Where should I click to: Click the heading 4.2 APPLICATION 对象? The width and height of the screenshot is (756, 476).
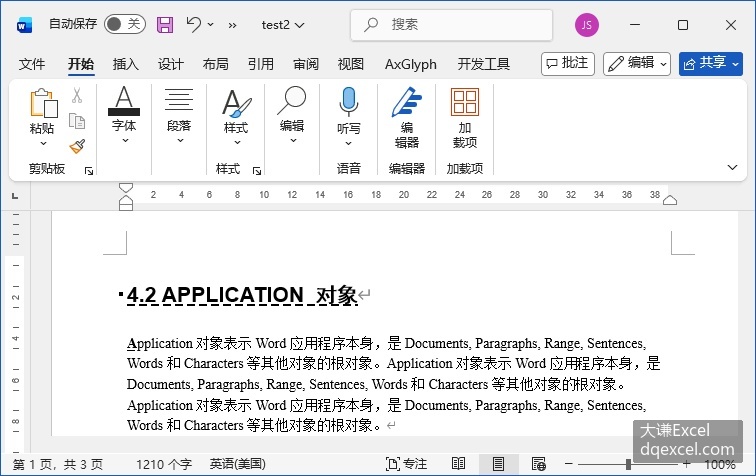[243, 295]
